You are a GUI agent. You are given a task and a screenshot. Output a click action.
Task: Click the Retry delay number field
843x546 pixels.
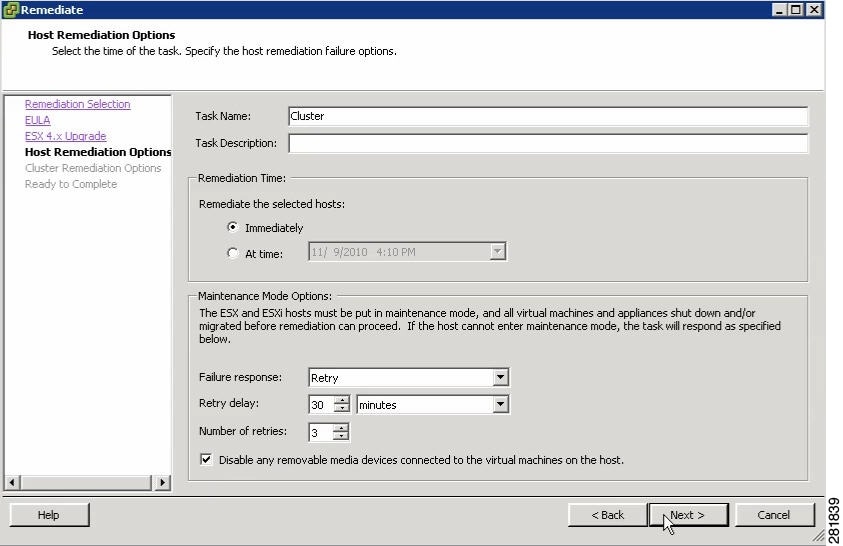point(322,405)
